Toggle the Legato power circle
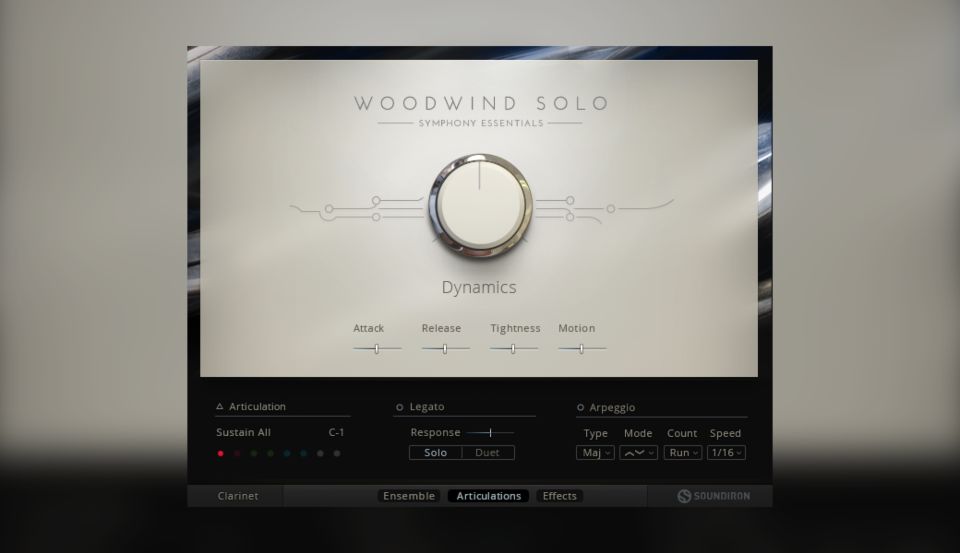Screen dimensions: 960x553 point(400,407)
